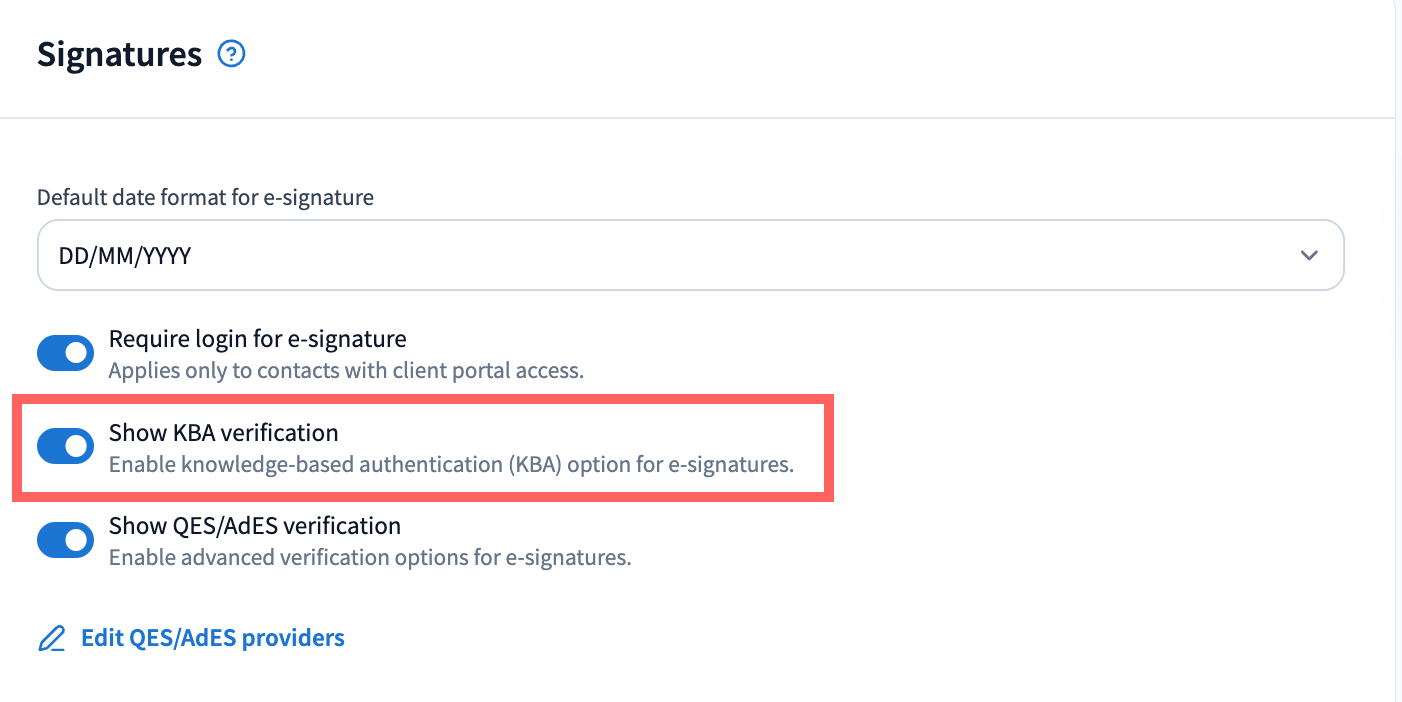The width and height of the screenshot is (1402, 702).
Task: Toggle the Show QES/AdES verification switch
Action: [65, 540]
